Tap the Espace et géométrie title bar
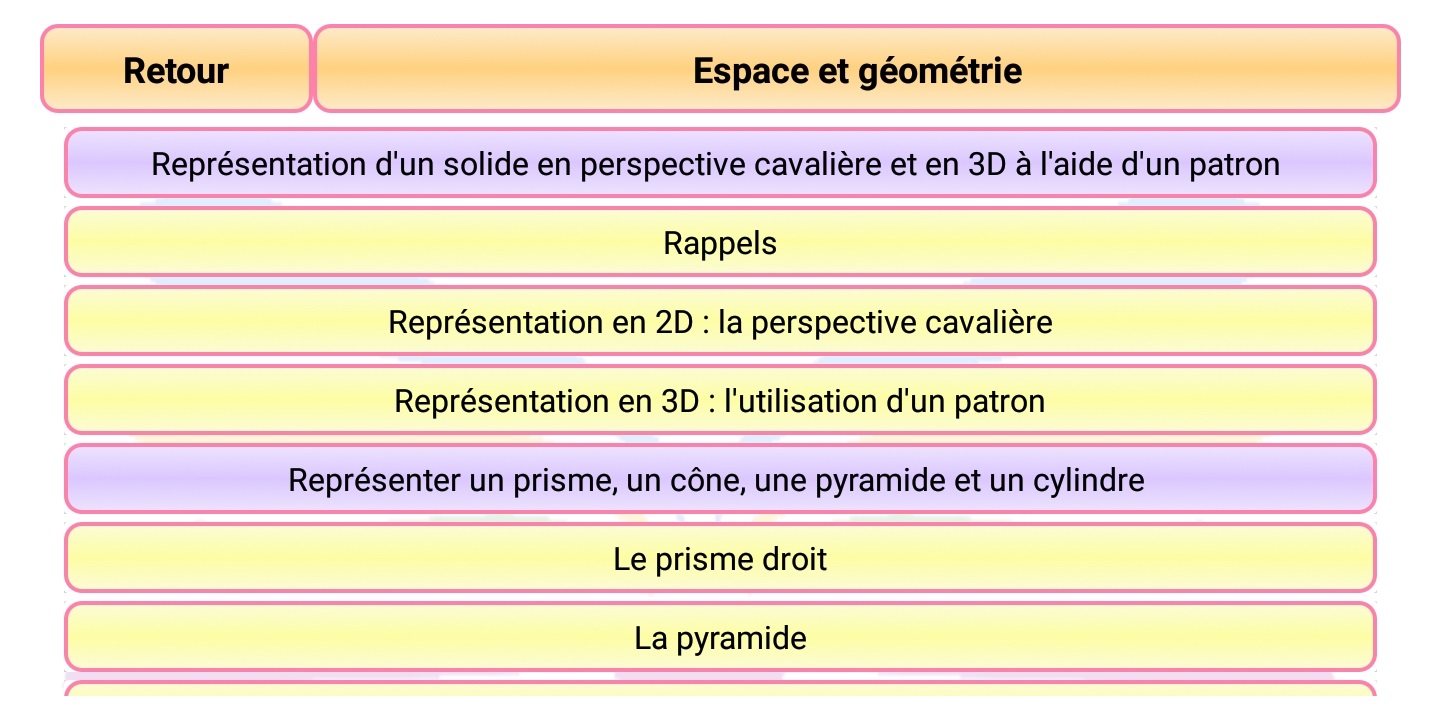1440x720 pixels. coord(857,69)
